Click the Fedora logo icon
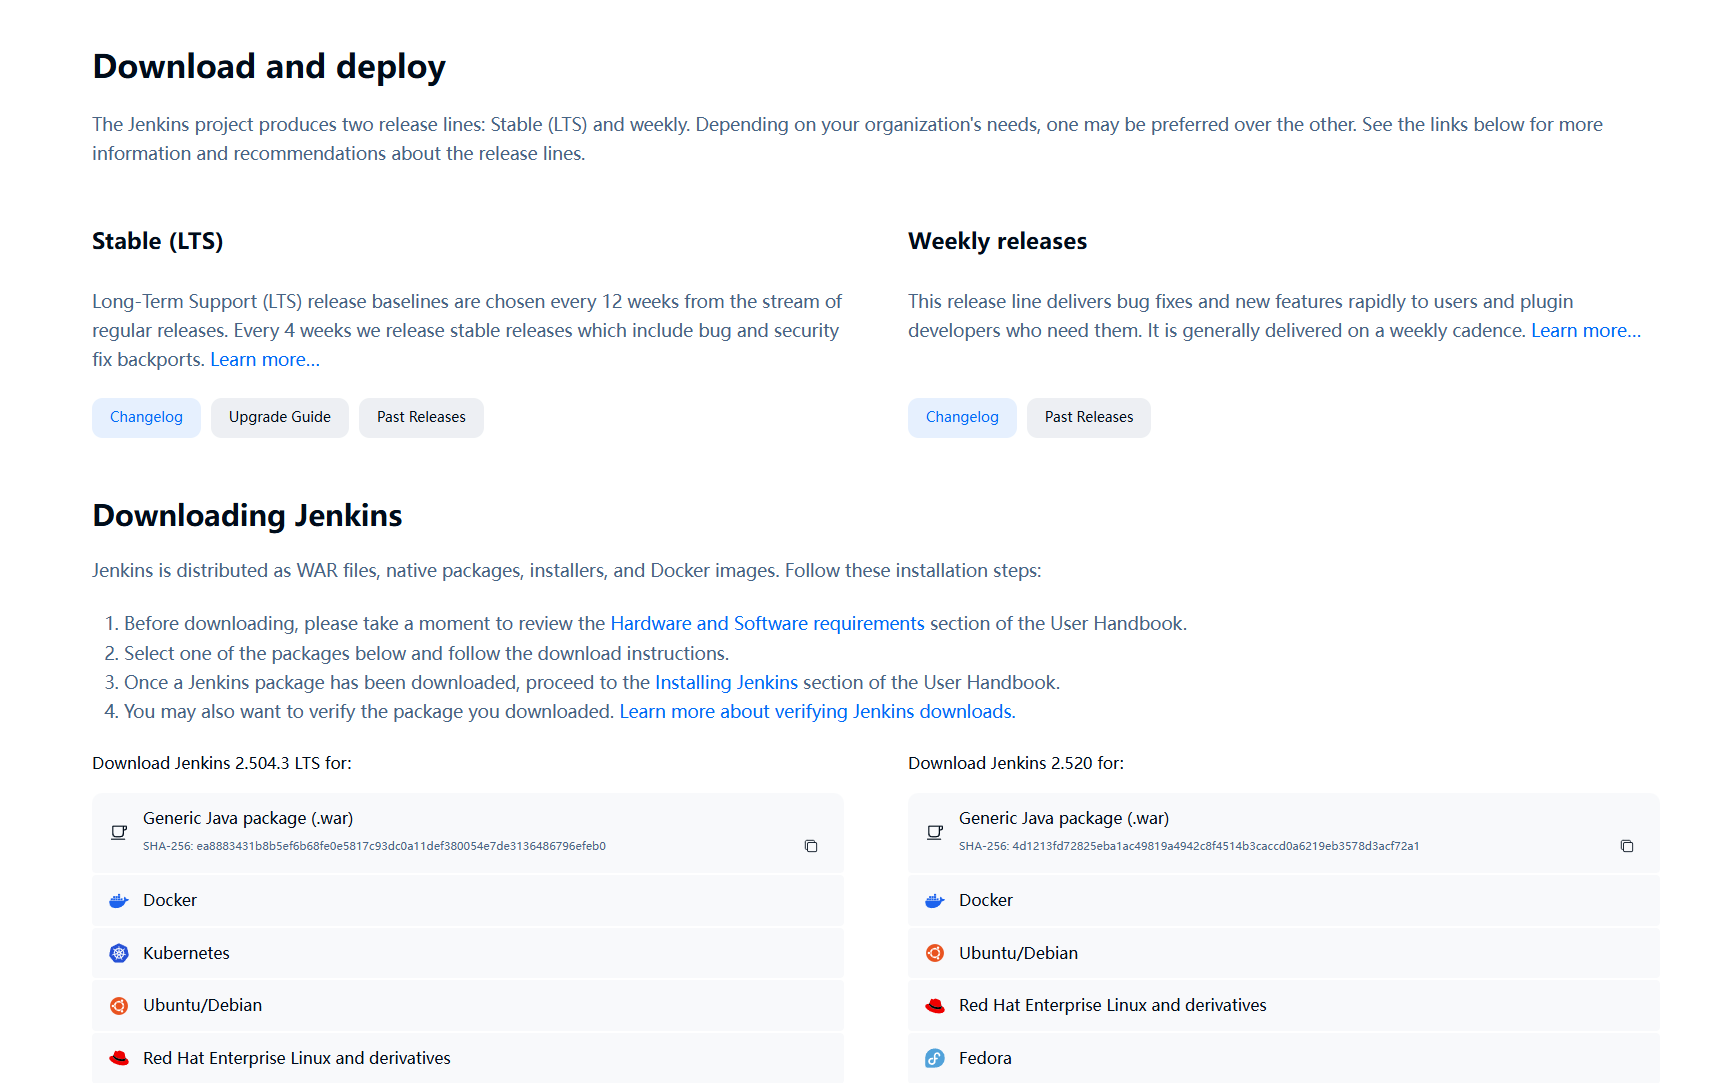 tap(935, 1058)
